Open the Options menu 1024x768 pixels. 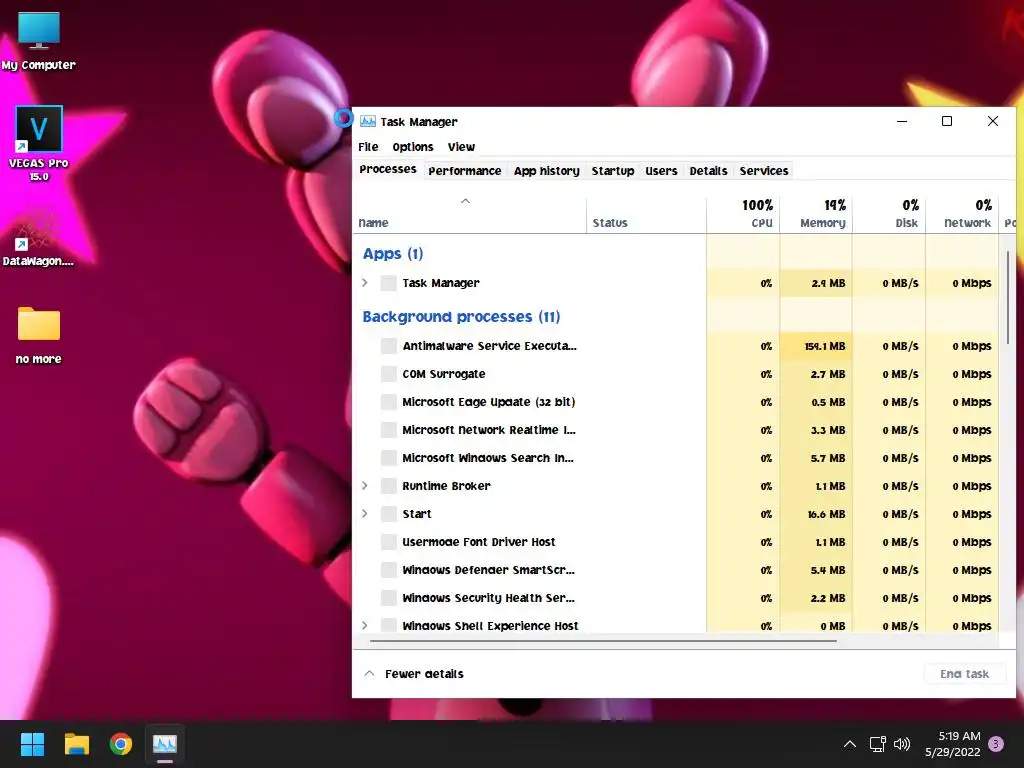click(413, 147)
